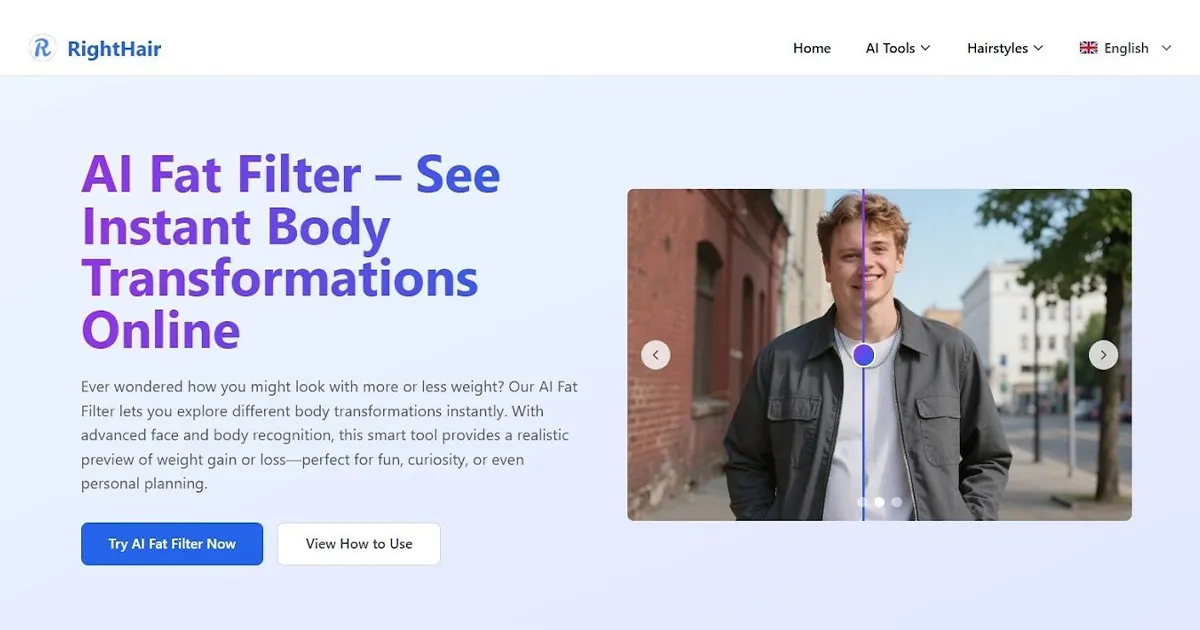Select the middle carousel dot
Screen dimensions: 1200x630
point(879,502)
